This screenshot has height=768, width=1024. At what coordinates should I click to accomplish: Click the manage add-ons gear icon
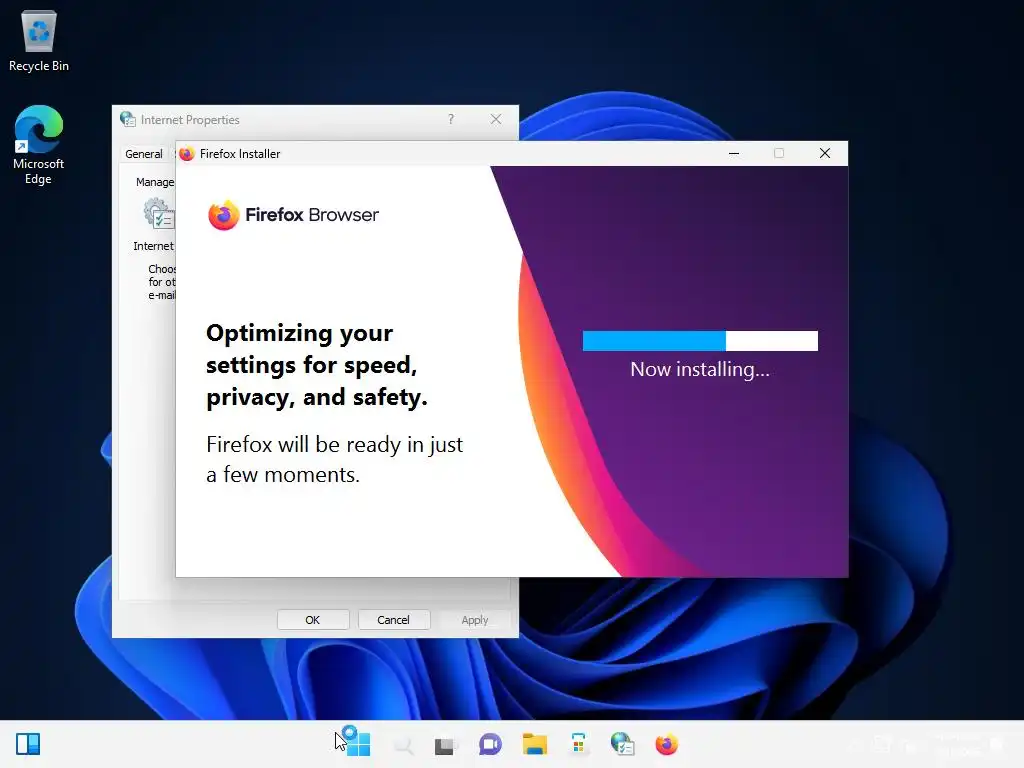pyautogui.click(x=159, y=213)
